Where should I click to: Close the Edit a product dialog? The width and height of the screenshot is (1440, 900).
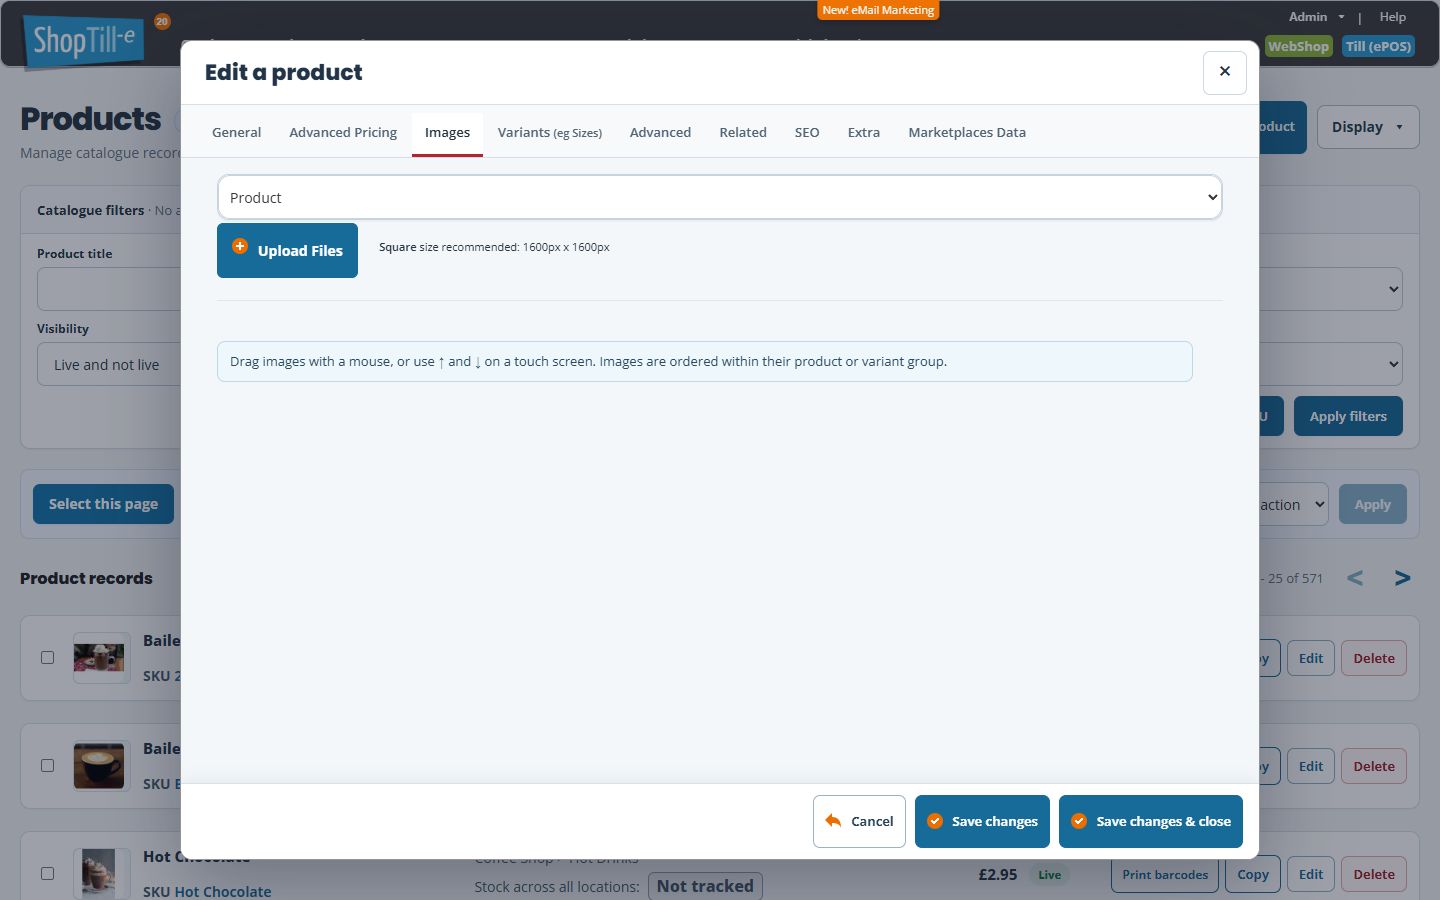[1224, 72]
